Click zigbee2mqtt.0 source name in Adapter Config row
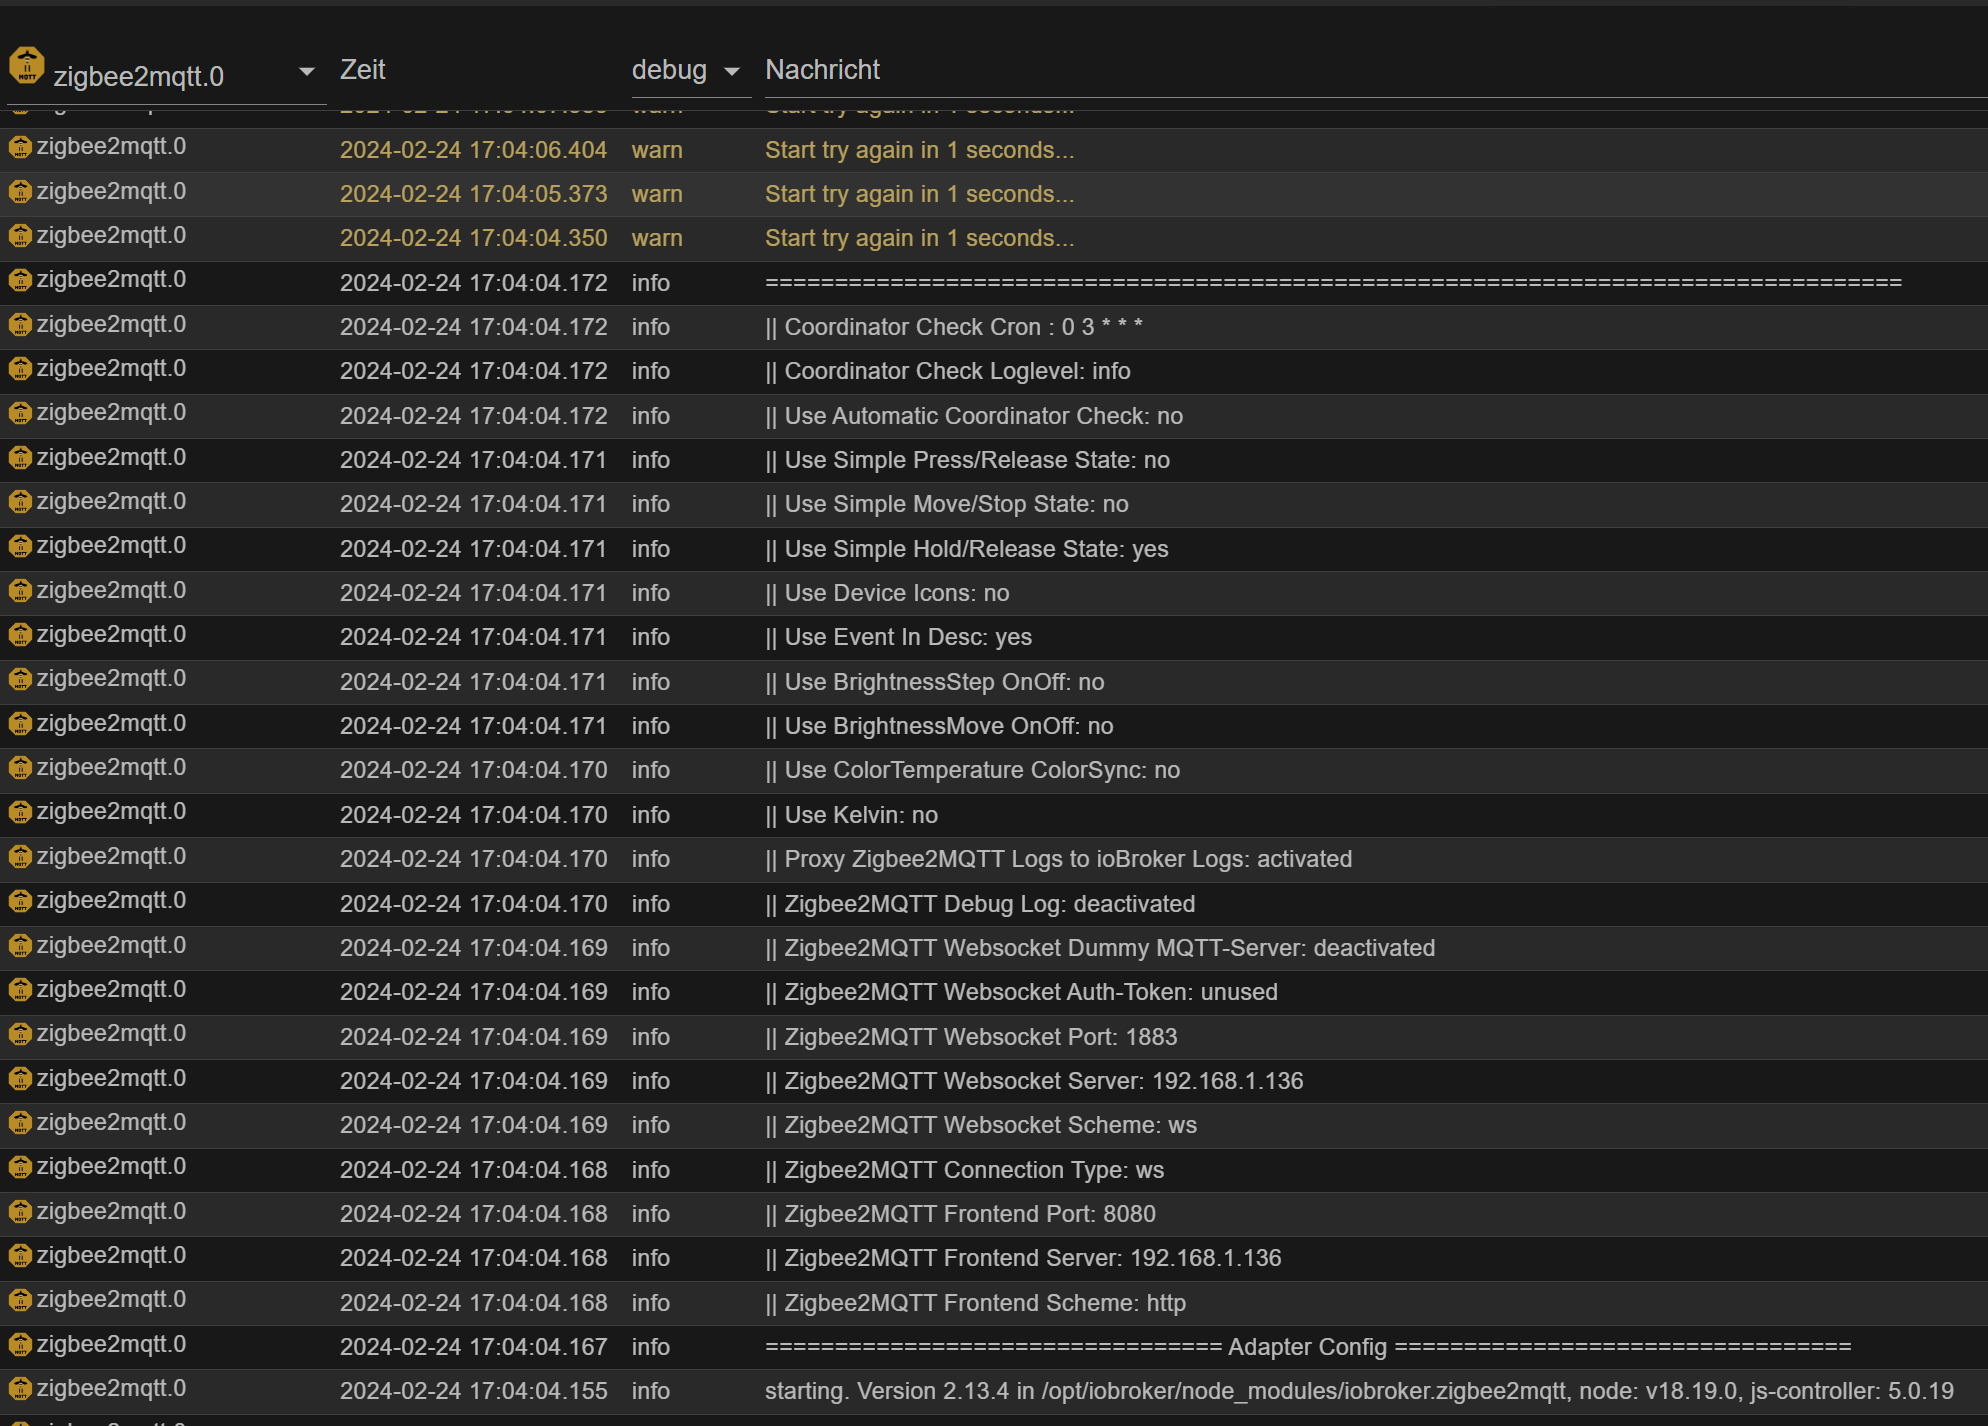The height and width of the screenshot is (1426, 1988). tap(111, 1344)
